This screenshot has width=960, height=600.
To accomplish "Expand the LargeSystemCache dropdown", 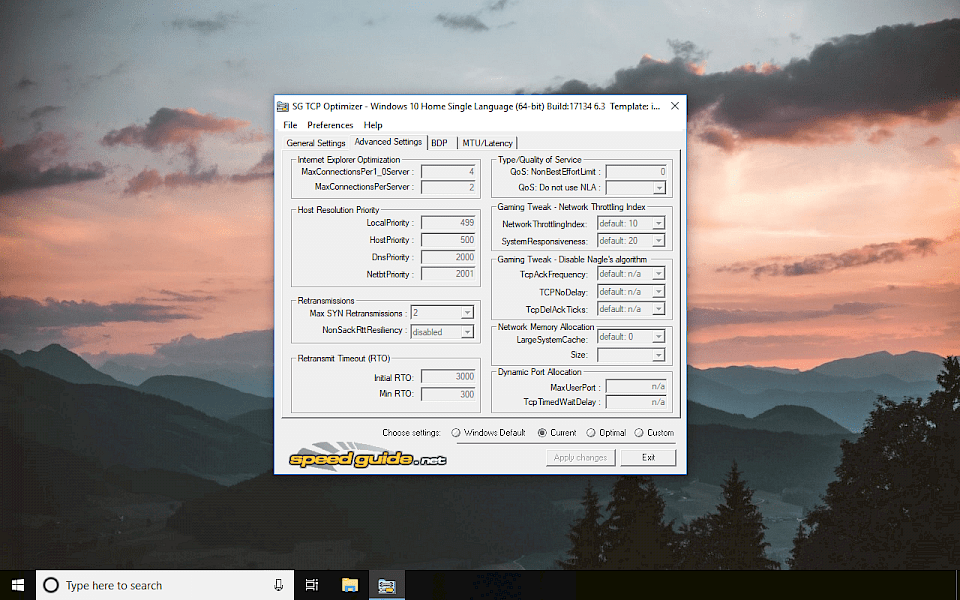I will (x=658, y=337).
